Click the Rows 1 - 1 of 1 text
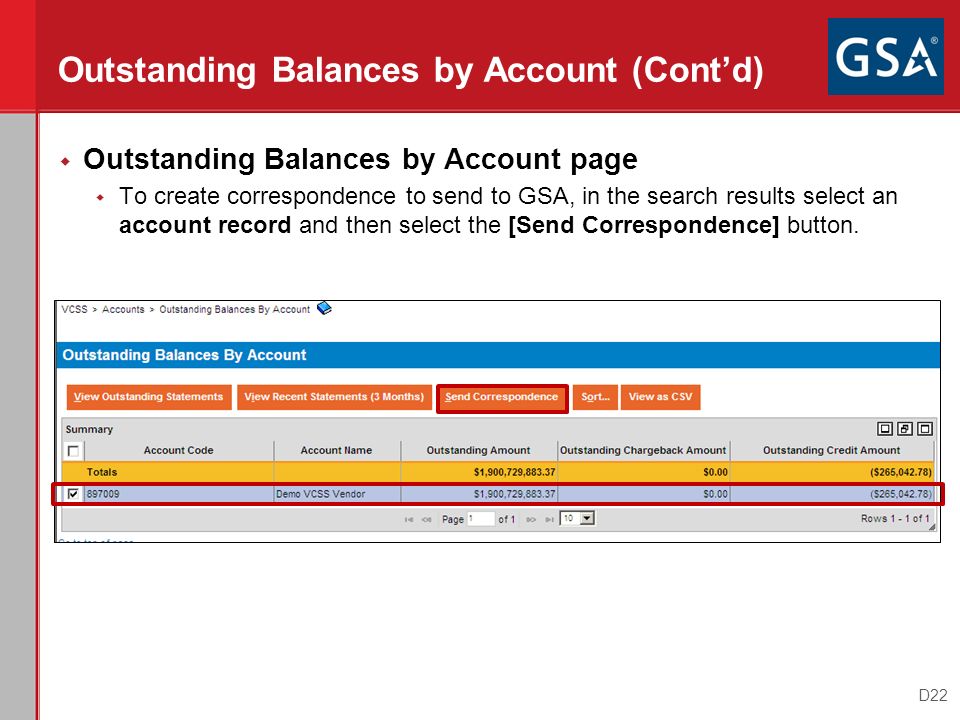The image size is (960, 720). [894, 519]
